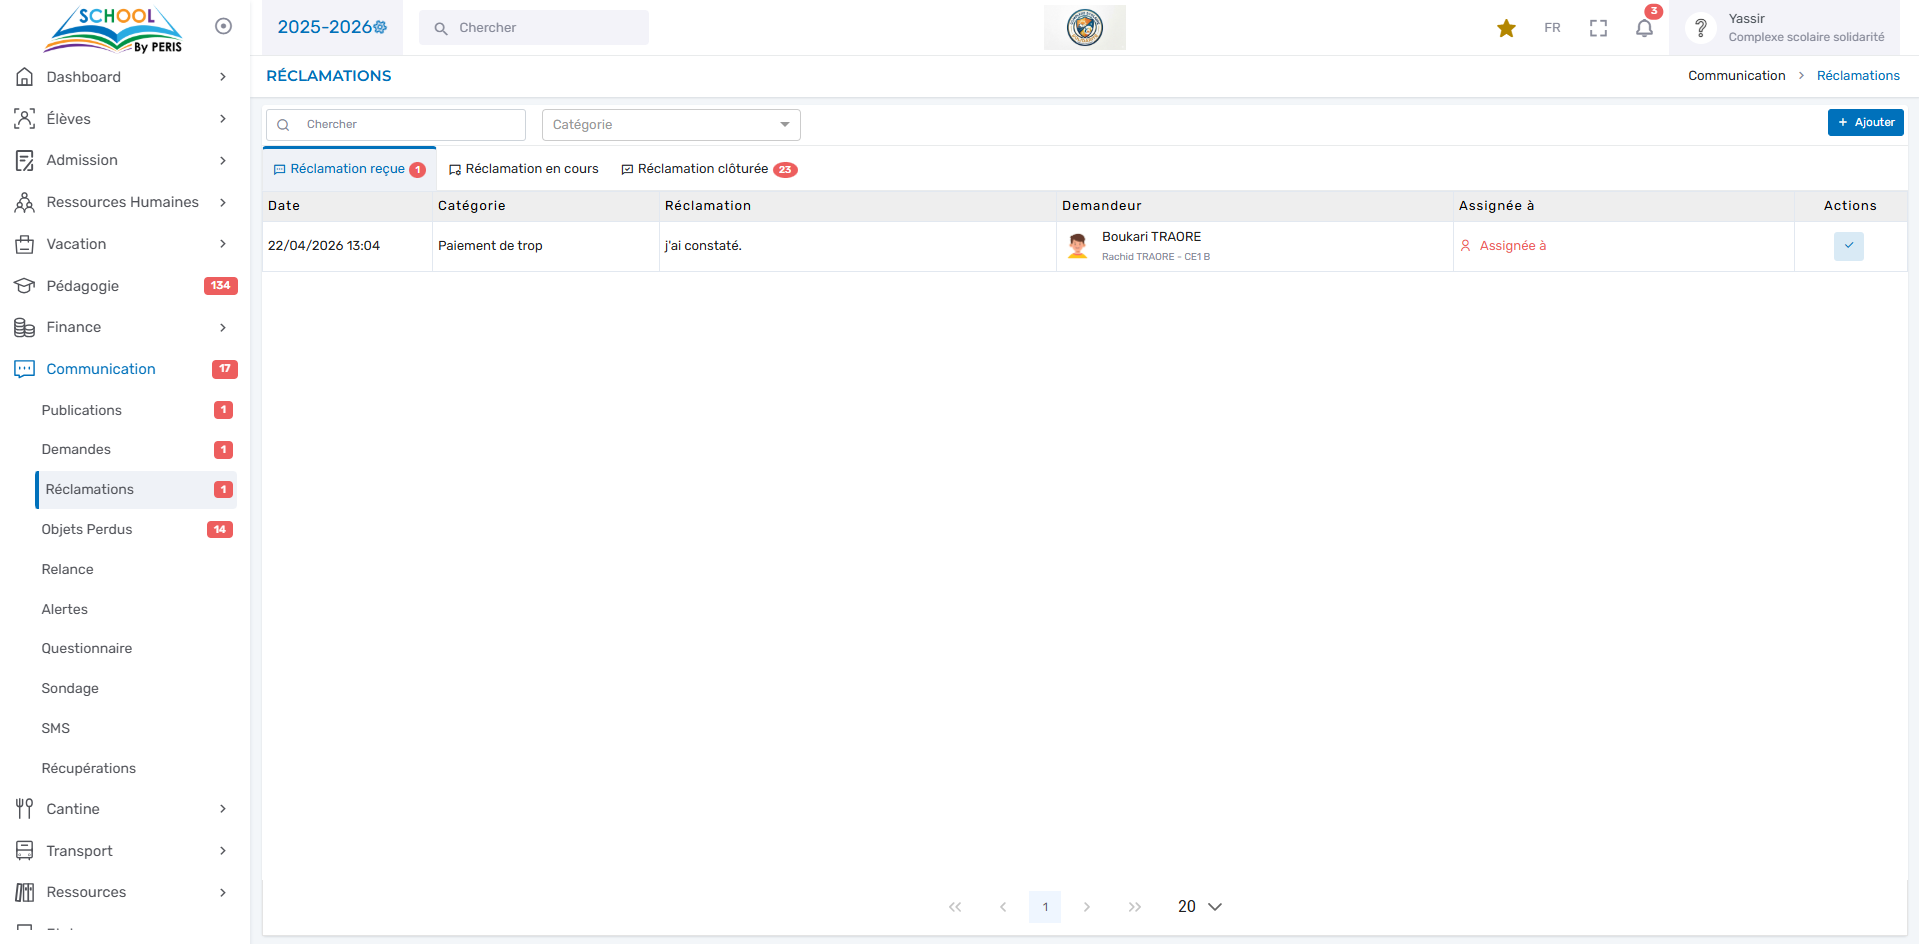
Task: Open the Réclamation clôturée tab
Action: [707, 169]
